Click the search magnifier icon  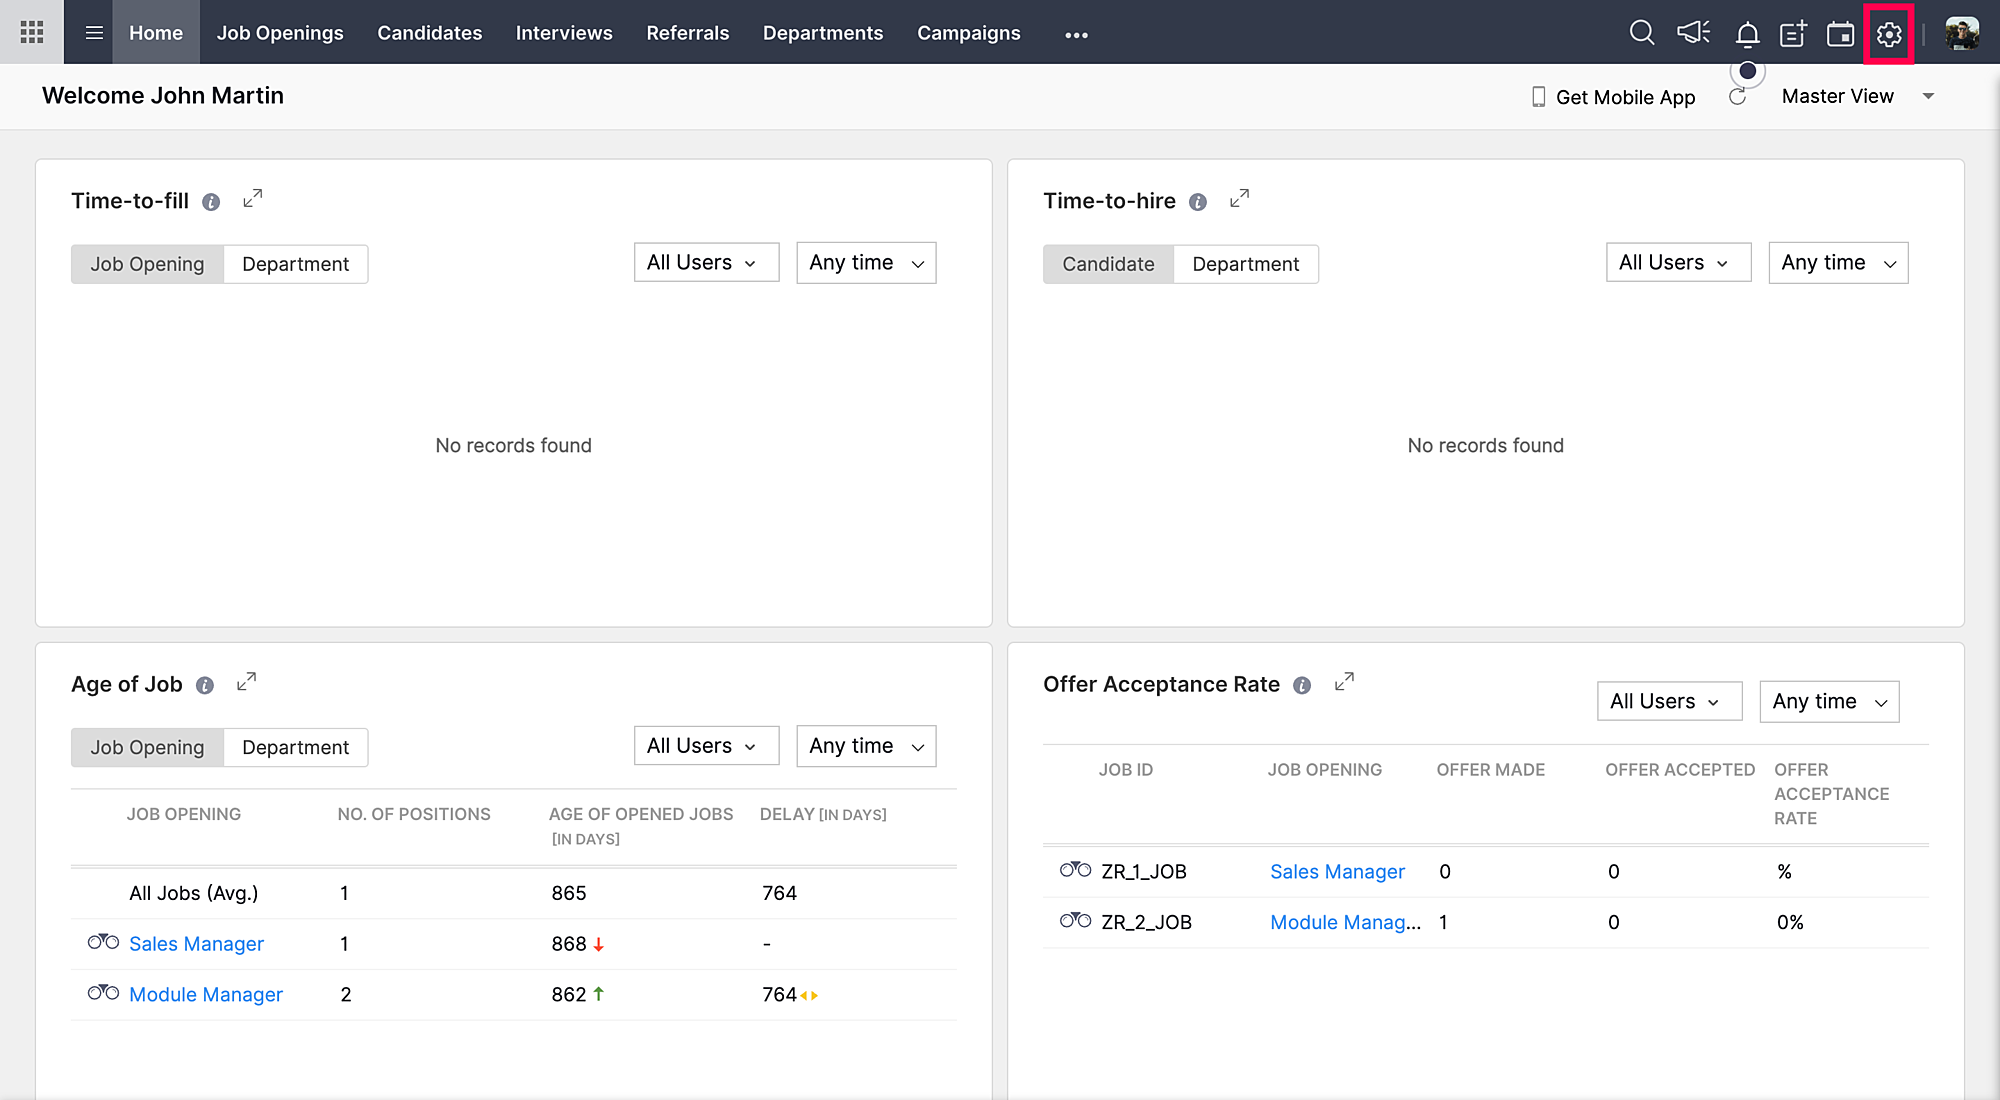coord(1641,33)
